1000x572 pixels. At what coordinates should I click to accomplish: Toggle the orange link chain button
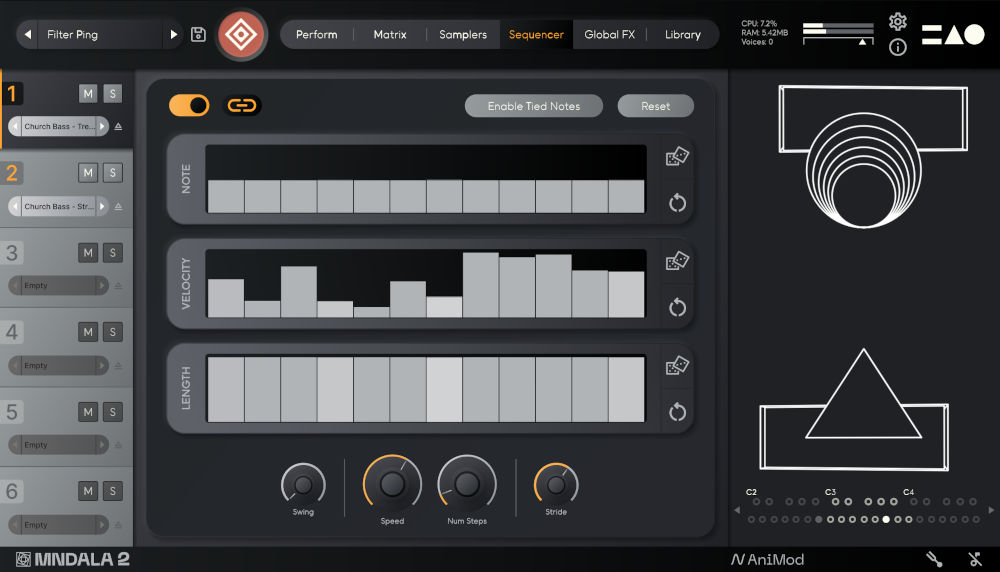241,105
